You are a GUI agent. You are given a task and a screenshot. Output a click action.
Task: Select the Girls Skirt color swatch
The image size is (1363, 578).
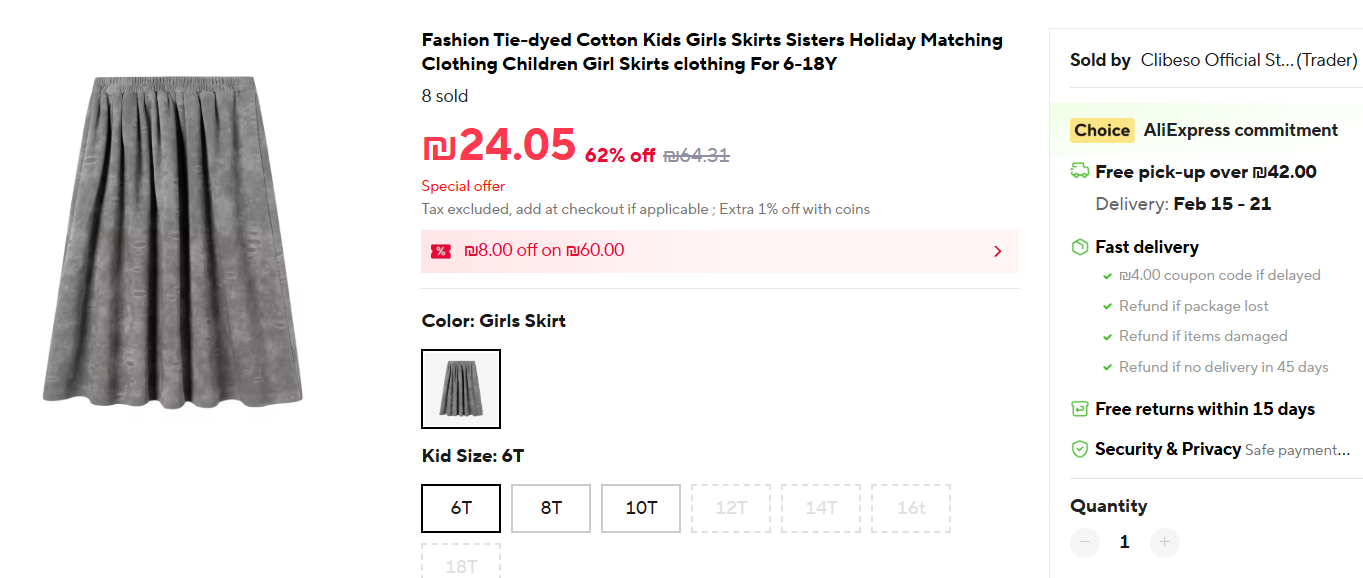(461, 389)
